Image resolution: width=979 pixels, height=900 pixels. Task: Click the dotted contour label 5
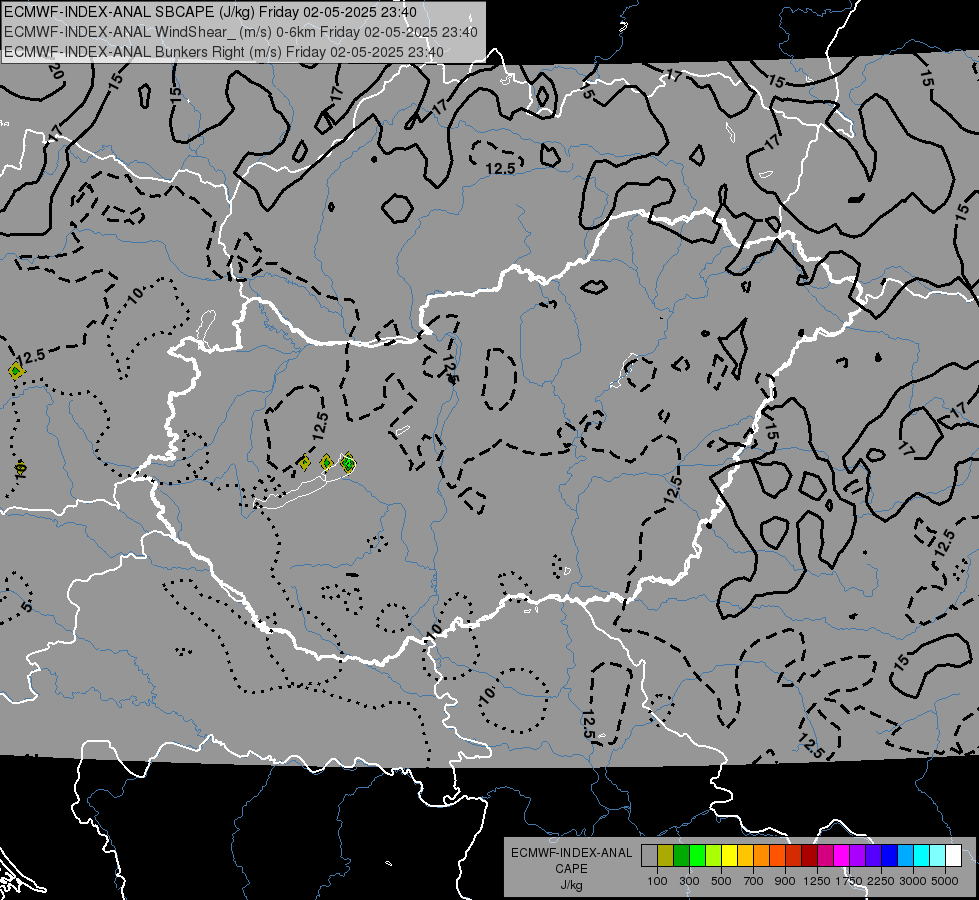(x=26, y=606)
